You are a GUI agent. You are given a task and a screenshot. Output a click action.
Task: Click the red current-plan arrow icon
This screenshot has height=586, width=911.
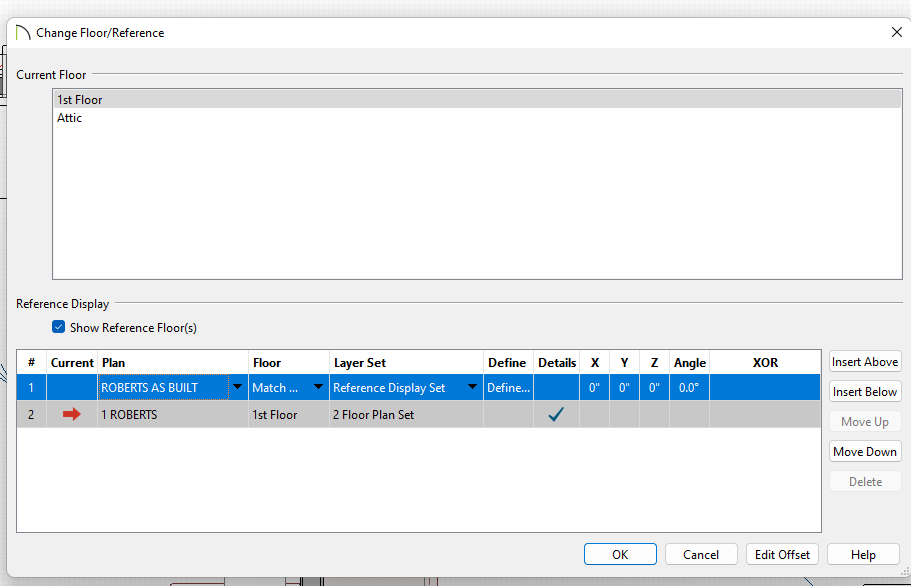[x=71, y=415]
